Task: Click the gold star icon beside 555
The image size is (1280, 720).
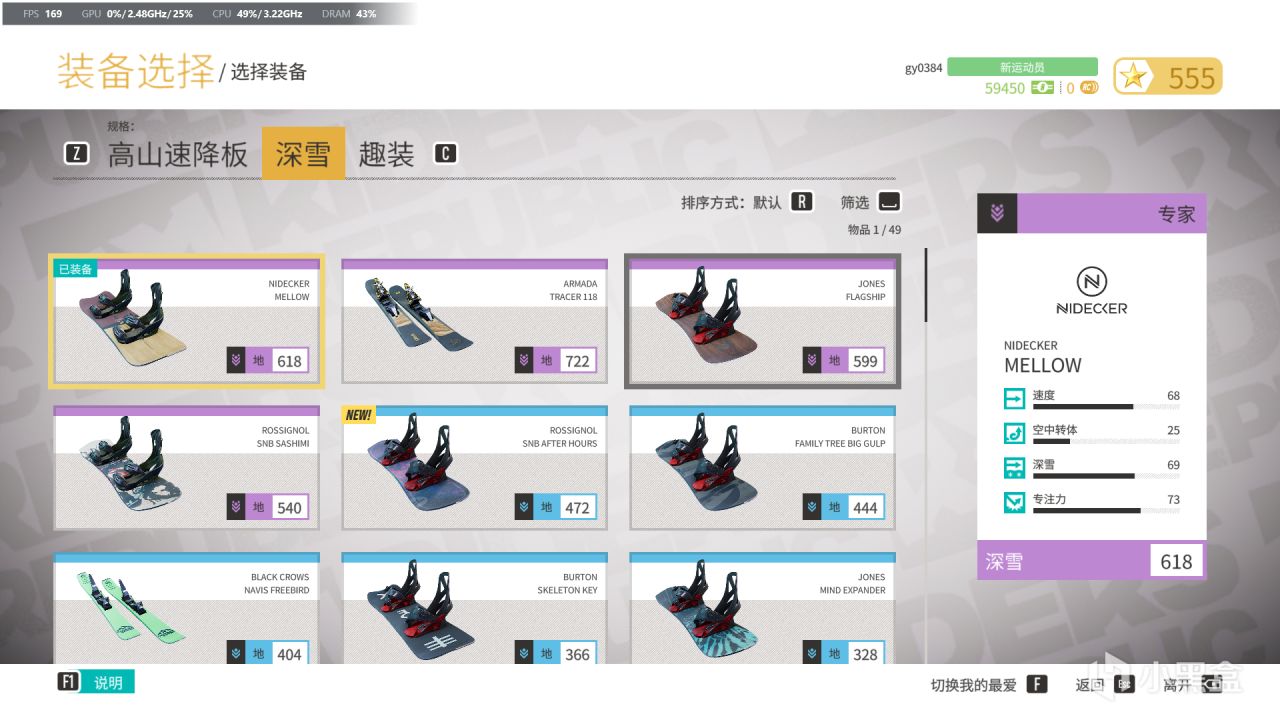Action: 1135,77
